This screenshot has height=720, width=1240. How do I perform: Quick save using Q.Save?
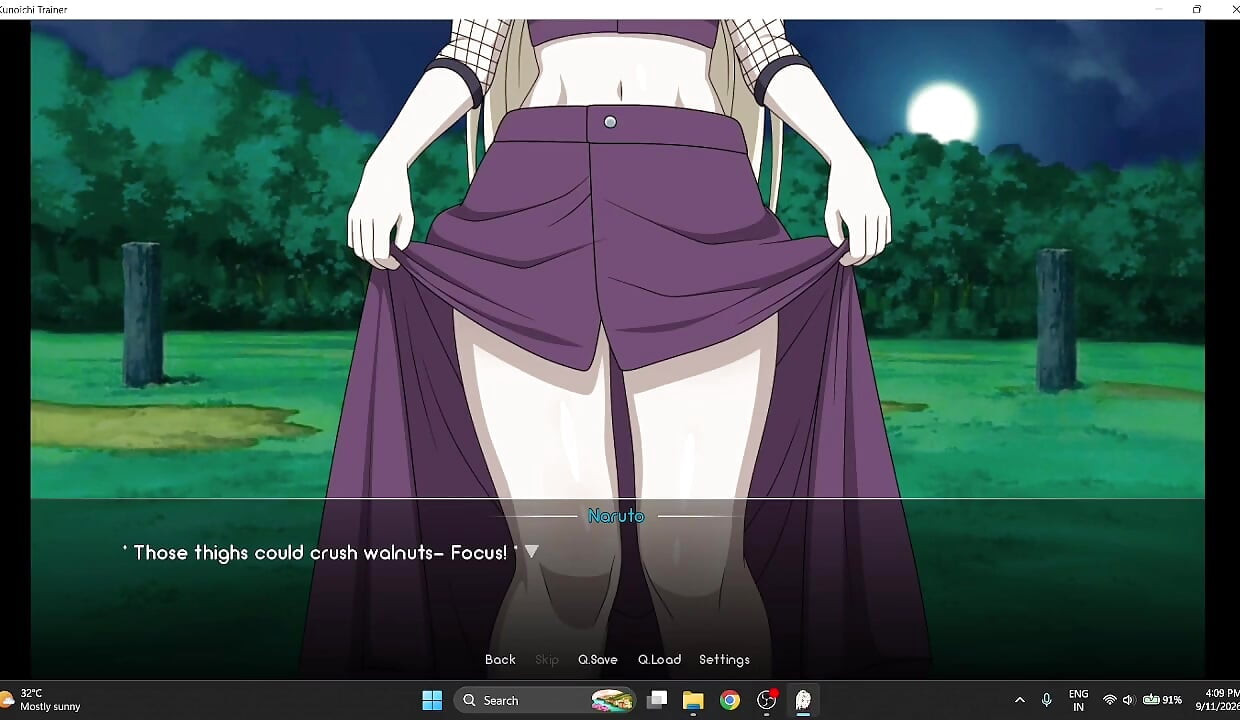tap(598, 660)
